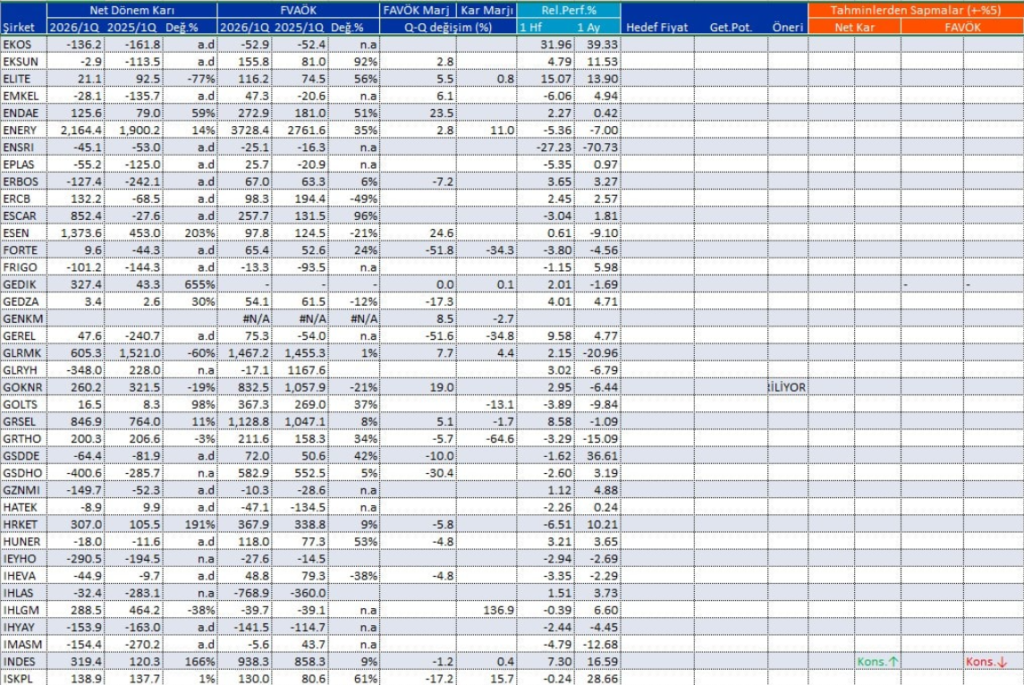Click INDES change value 166%
The height and width of the screenshot is (685, 1024).
(200, 661)
